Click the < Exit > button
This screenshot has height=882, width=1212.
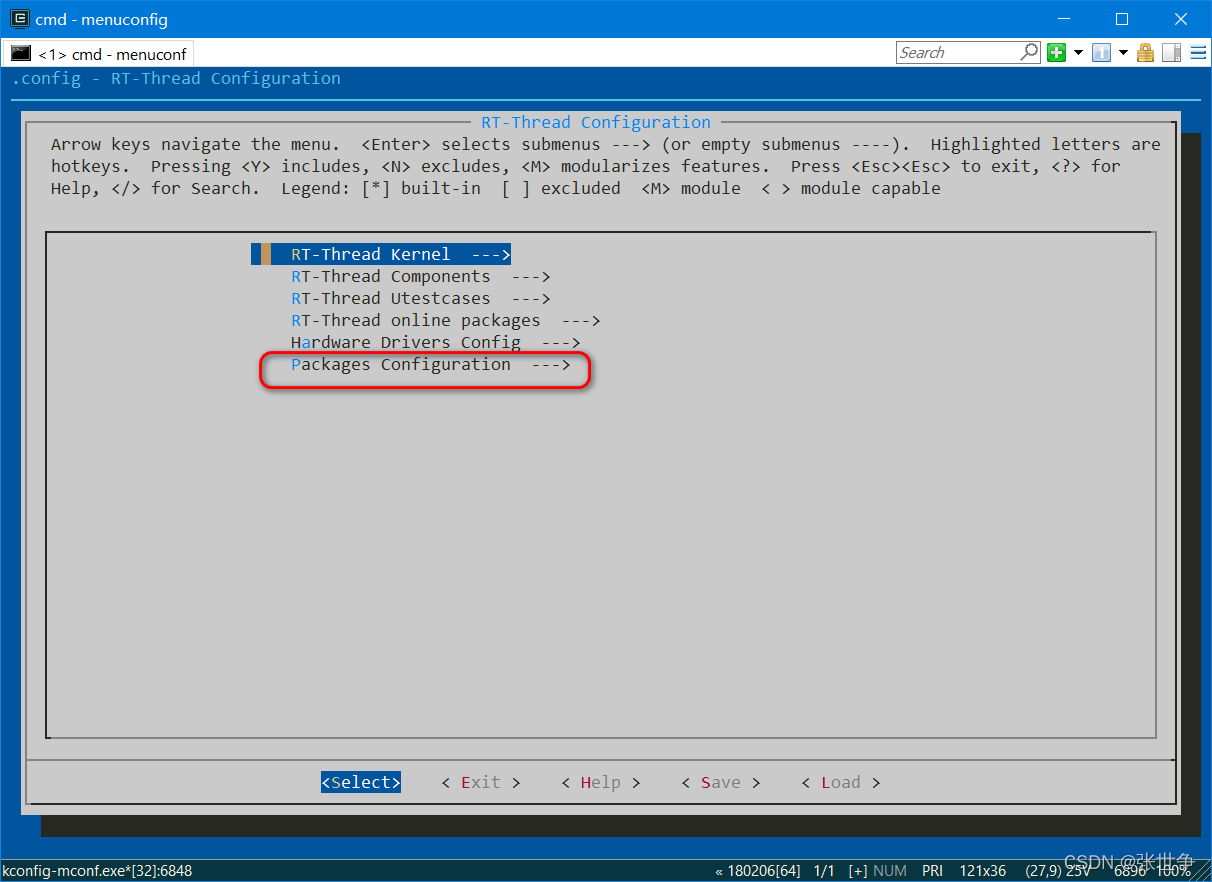(481, 782)
